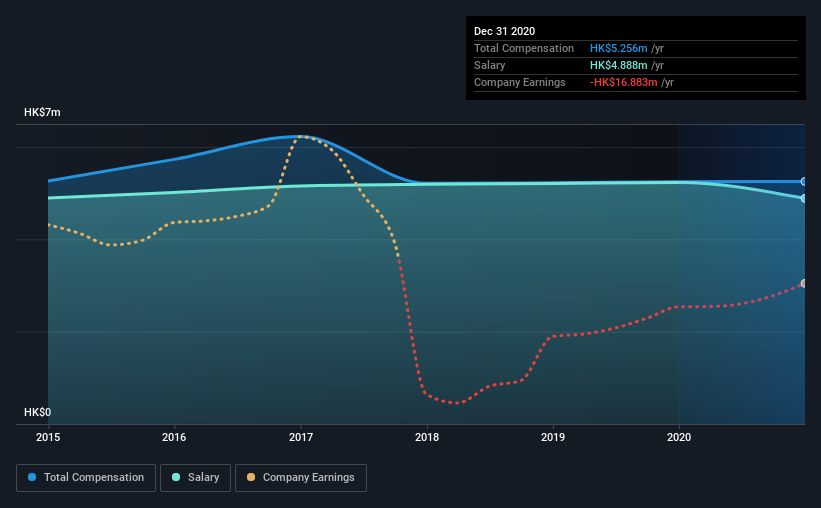Screen dimensions: 821x508
Task: Click the Salary tooltip row label
Action: (x=490, y=65)
